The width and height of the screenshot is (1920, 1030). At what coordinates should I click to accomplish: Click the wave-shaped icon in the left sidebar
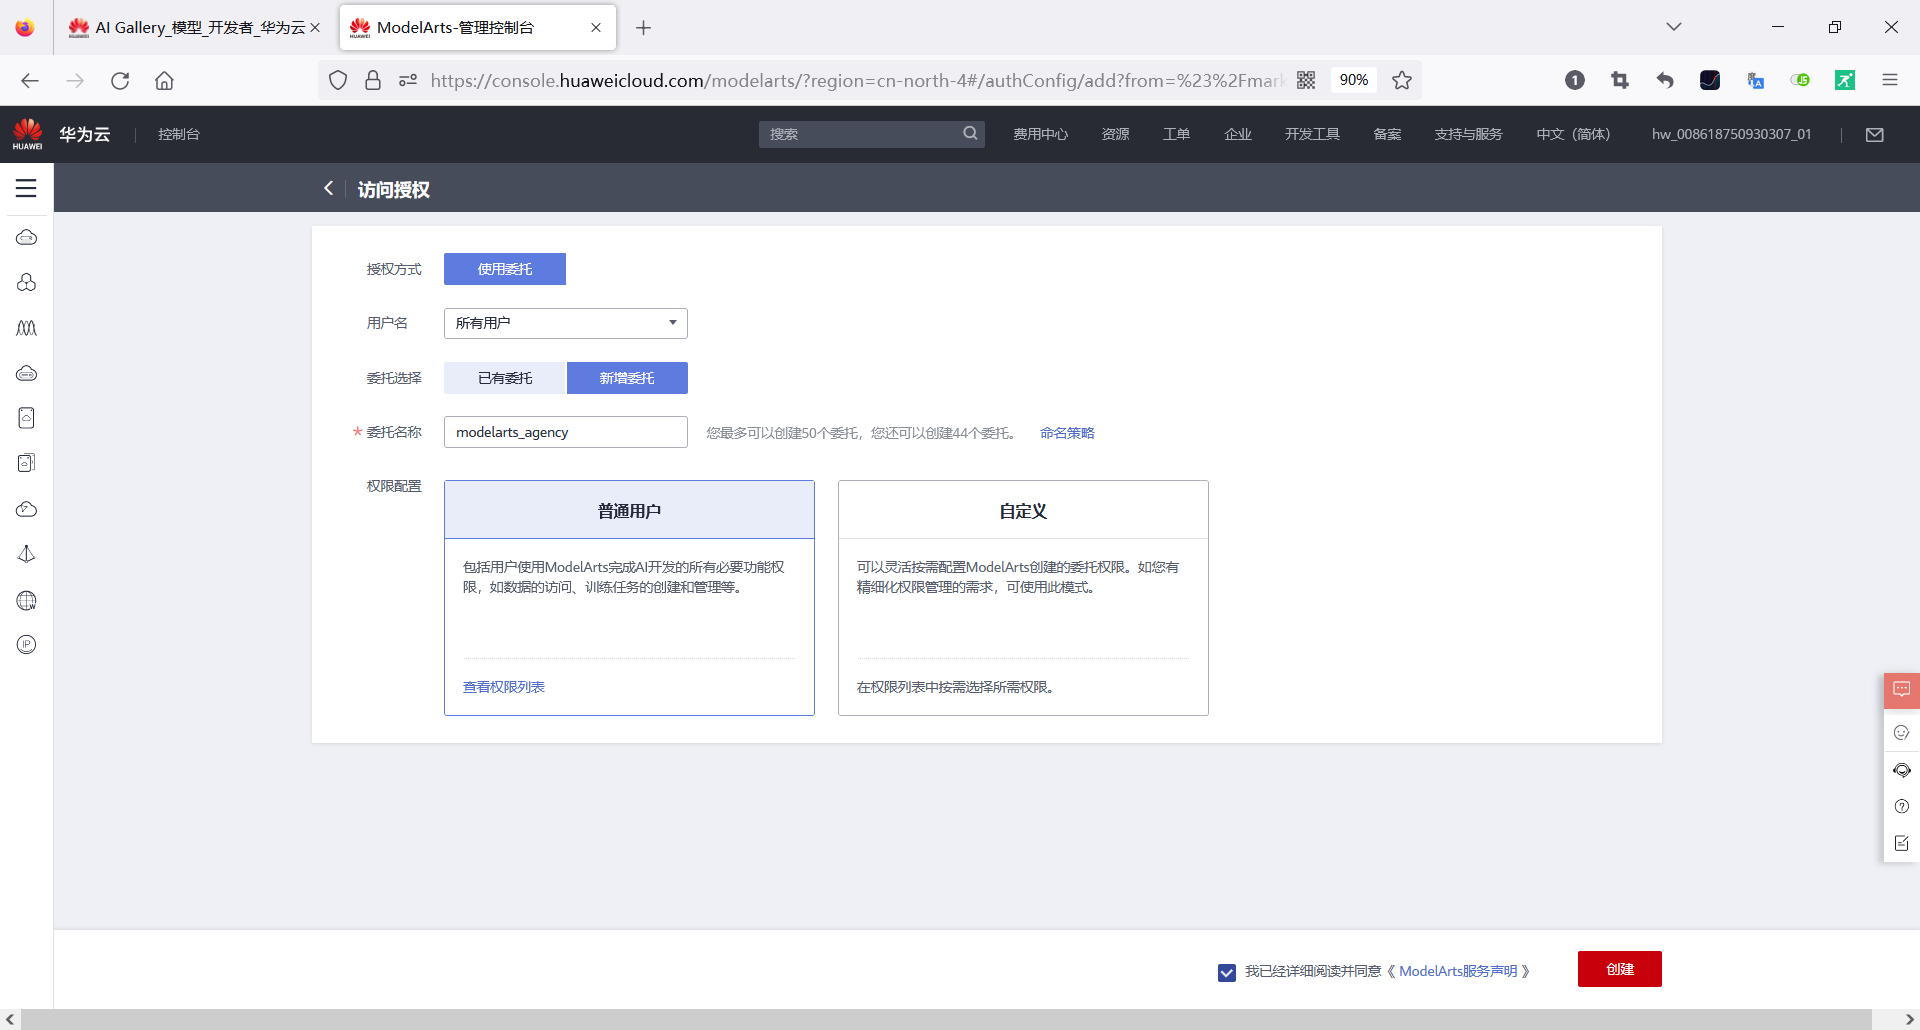click(x=27, y=328)
